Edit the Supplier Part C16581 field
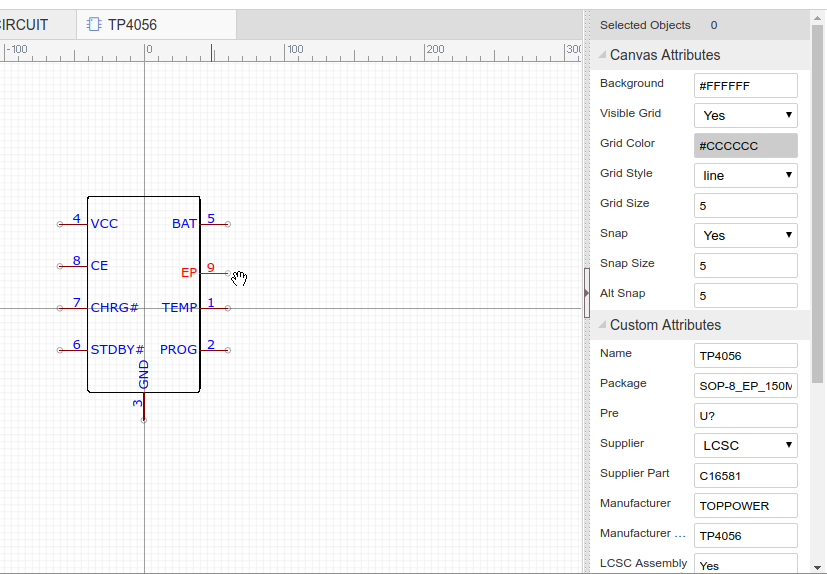The image size is (827, 574). (x=745, y=476)
